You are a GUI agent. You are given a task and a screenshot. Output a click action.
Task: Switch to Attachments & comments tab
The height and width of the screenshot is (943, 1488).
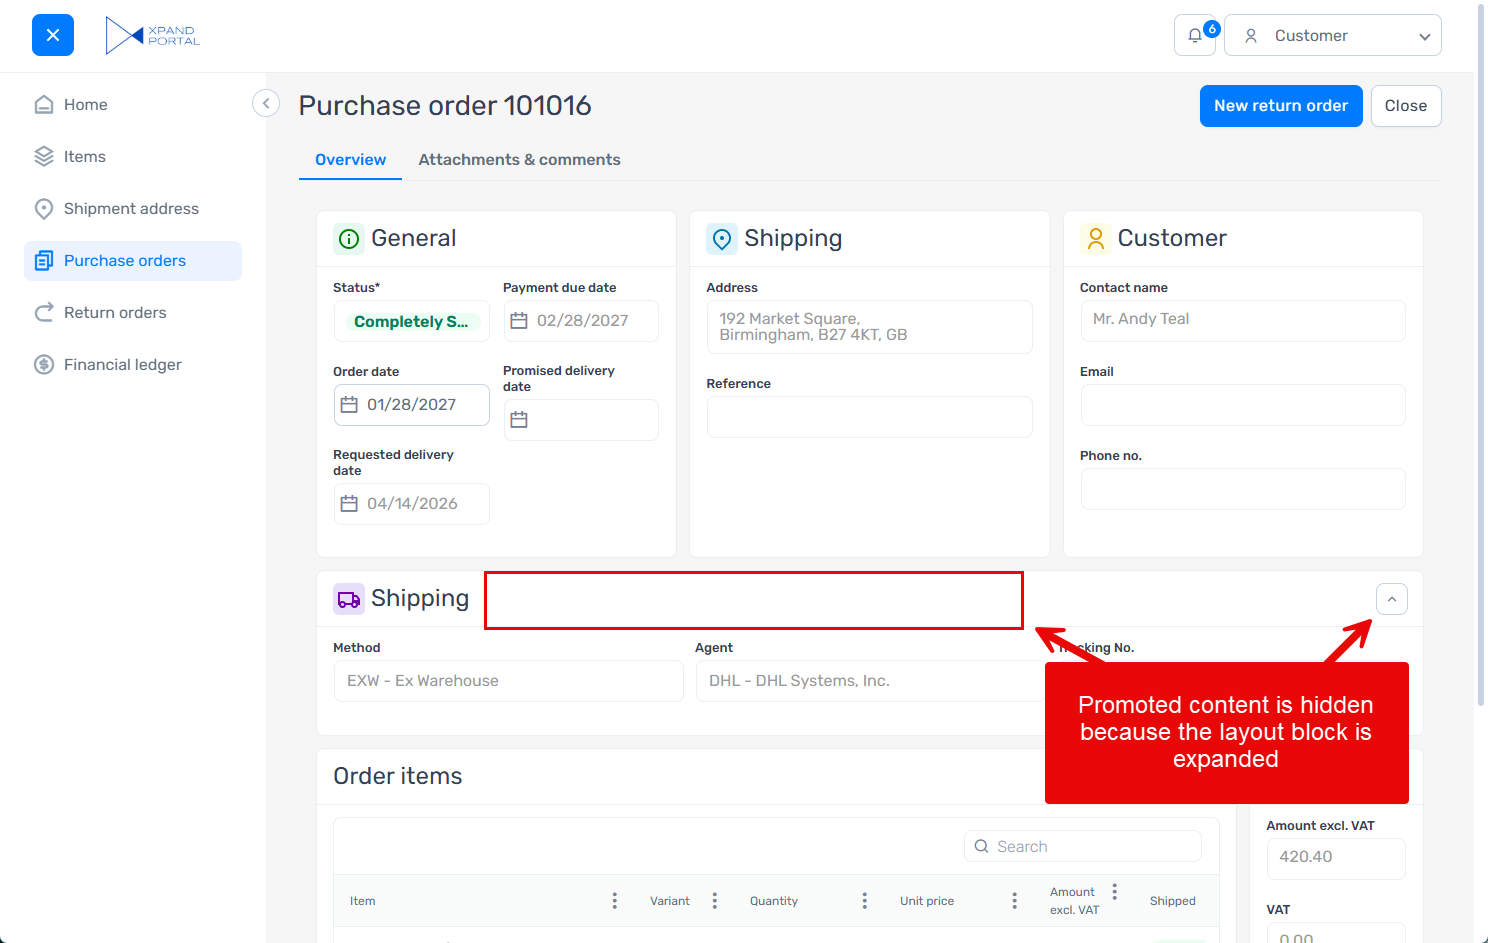click(x=519, y=160)
